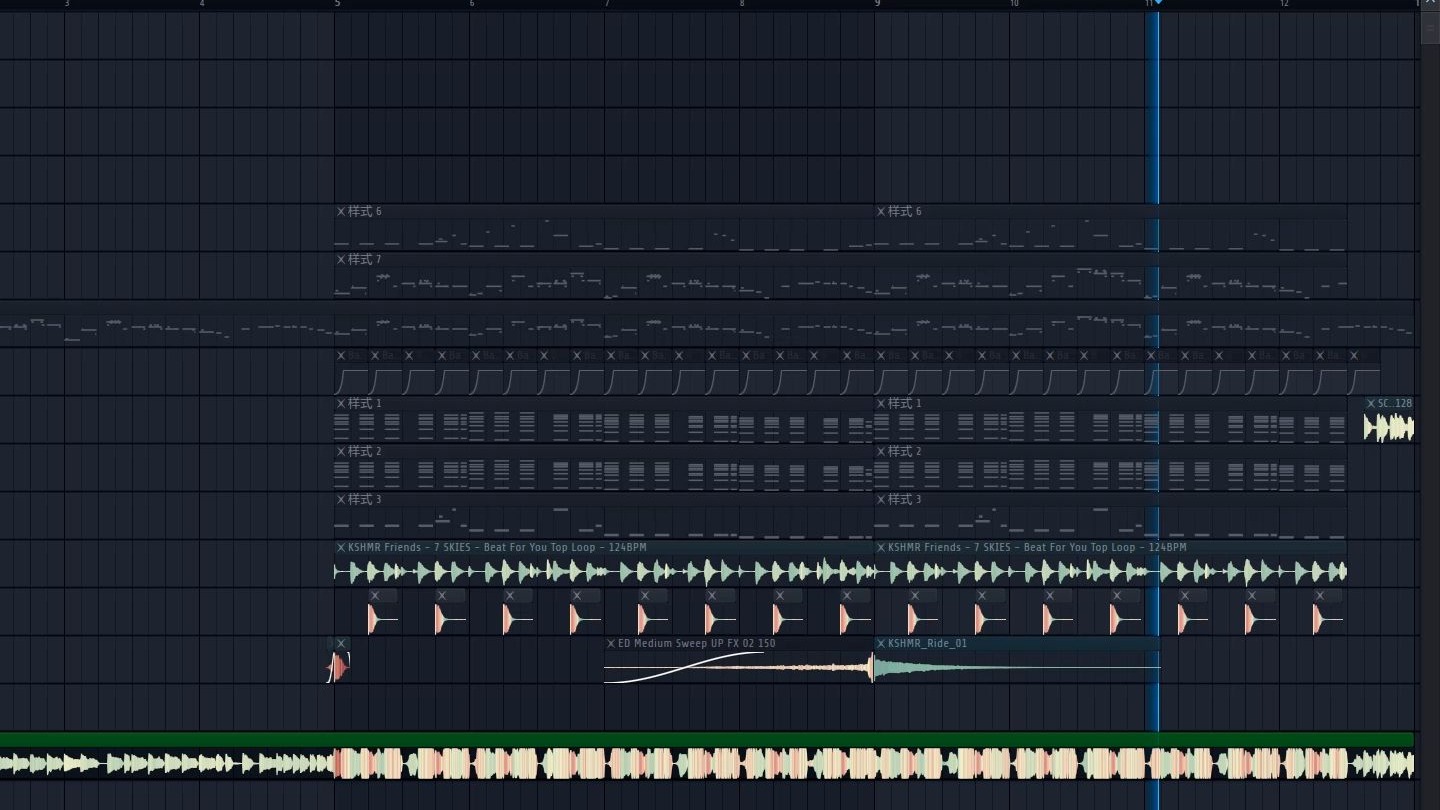Open the menu icon of 样式 3 clip at bar 9
Screen dimensions: 1440x810
click(881, 499)
